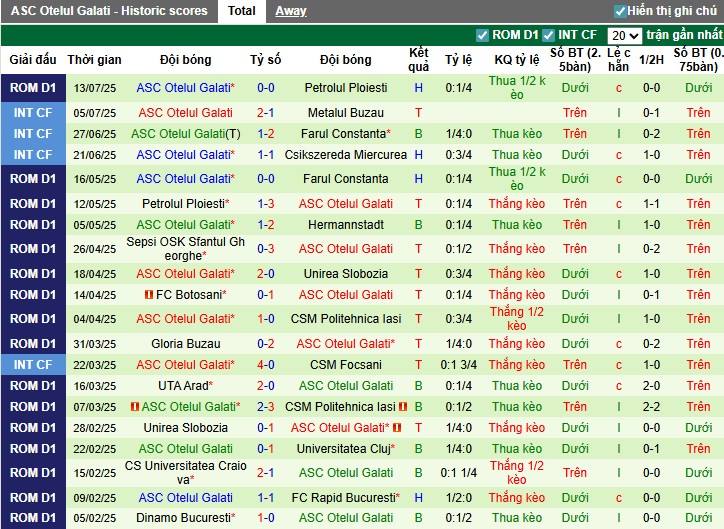Open the 2-3 score from 07/03/25 match
Image resolution: width=724 pixels, height=529 pixels.
pos(265,407)
